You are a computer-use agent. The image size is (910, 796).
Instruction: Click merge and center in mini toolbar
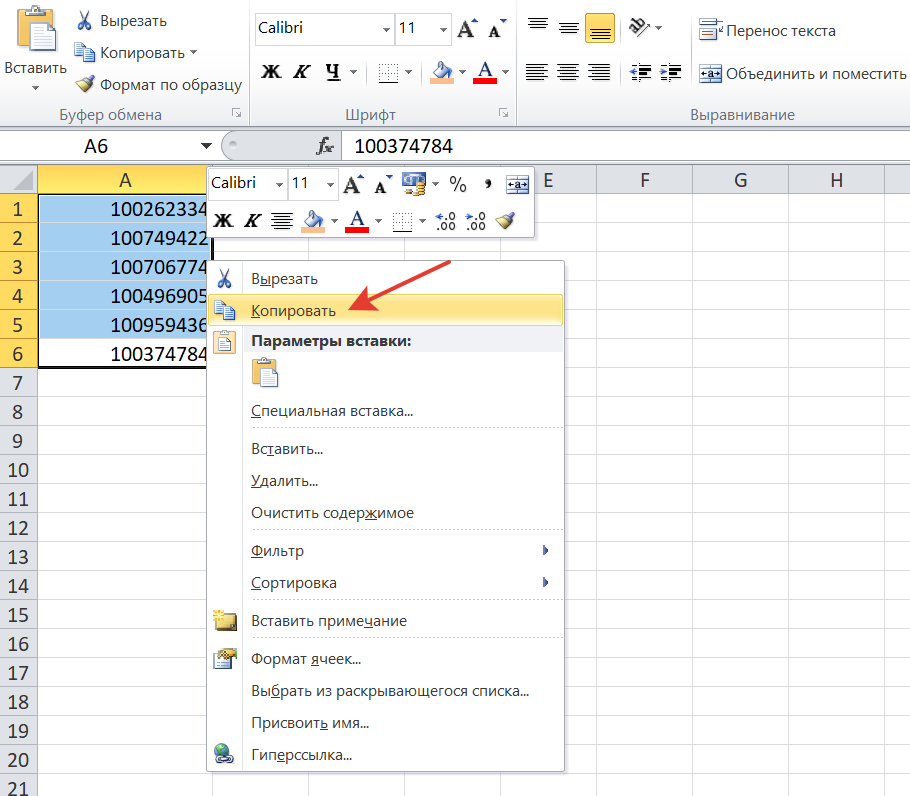point(517,184)
